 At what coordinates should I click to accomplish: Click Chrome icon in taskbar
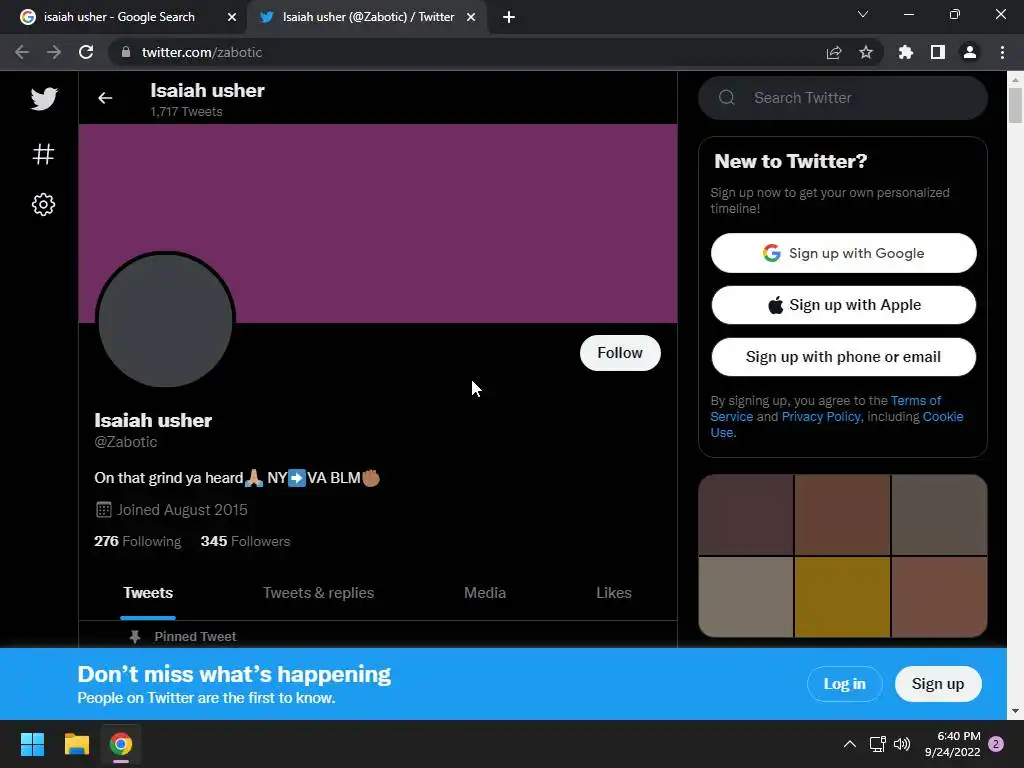point(121,744)
